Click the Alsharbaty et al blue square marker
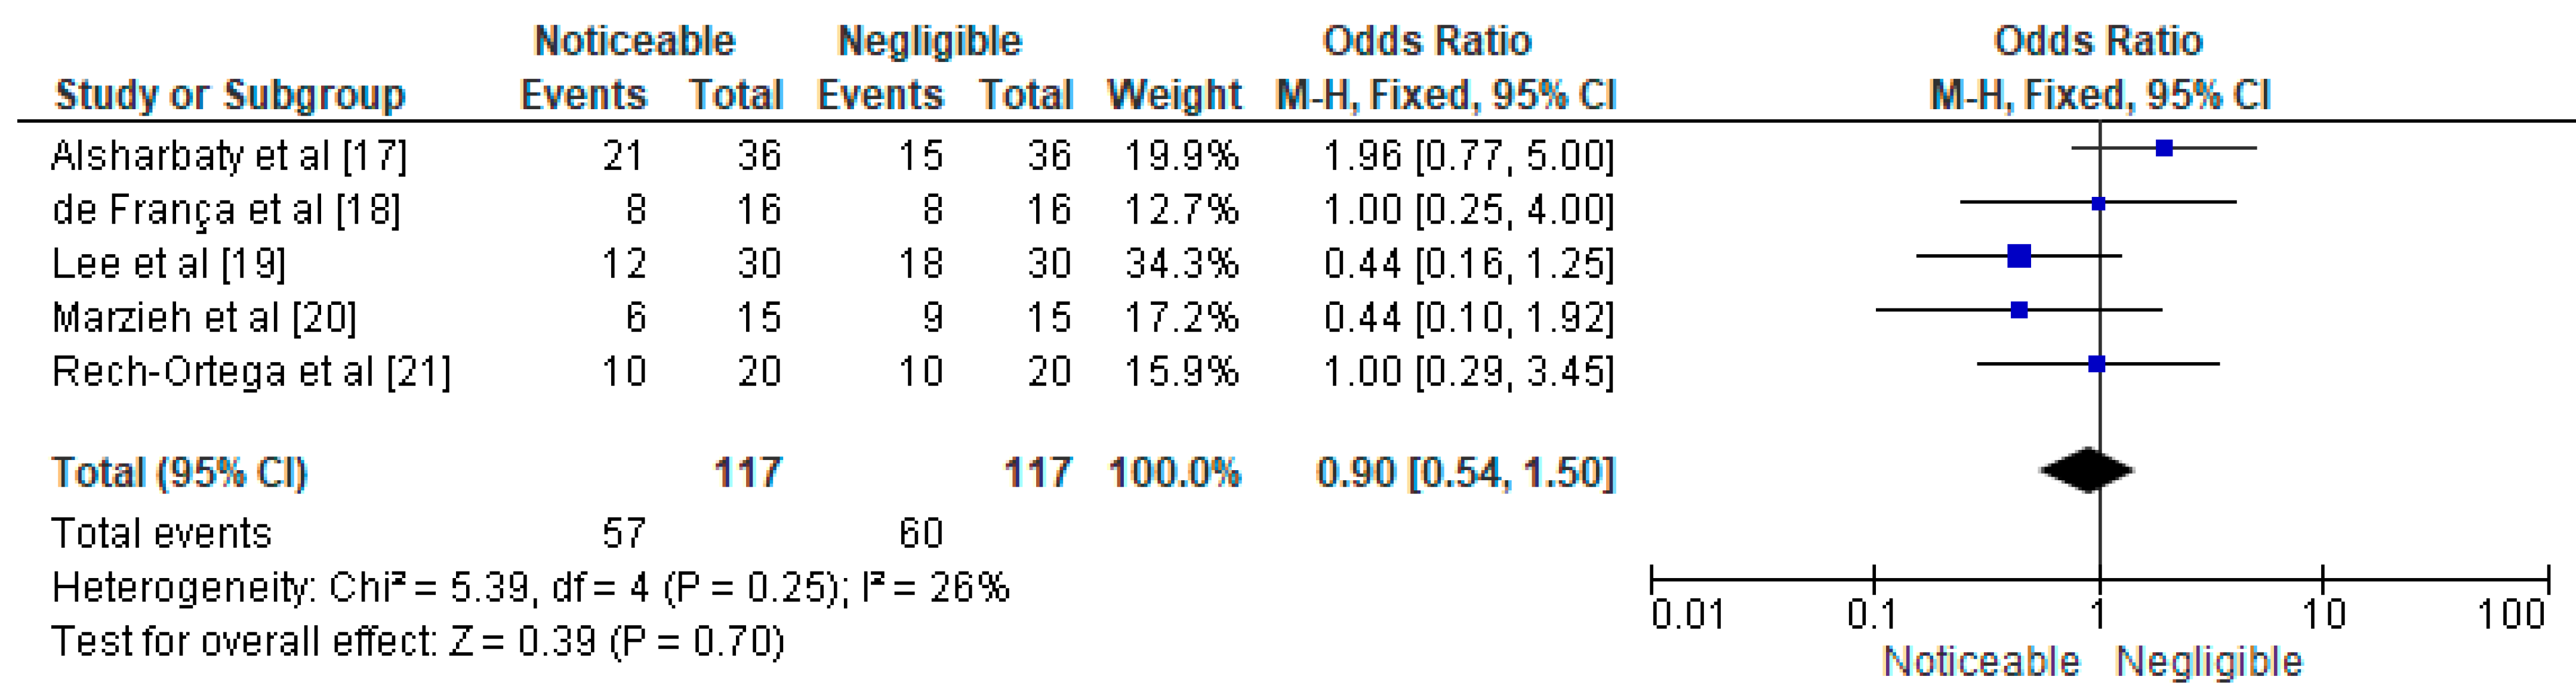 (2164, 148)
